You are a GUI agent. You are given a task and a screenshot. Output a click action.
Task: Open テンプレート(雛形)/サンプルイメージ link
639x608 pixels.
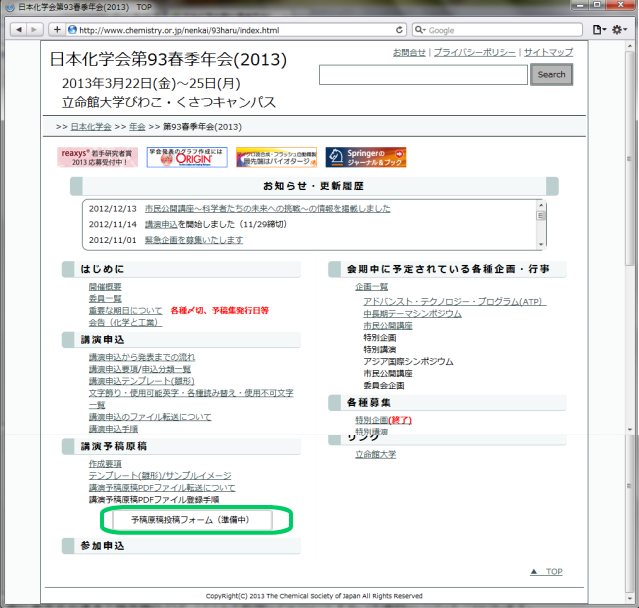click(160, 476)
